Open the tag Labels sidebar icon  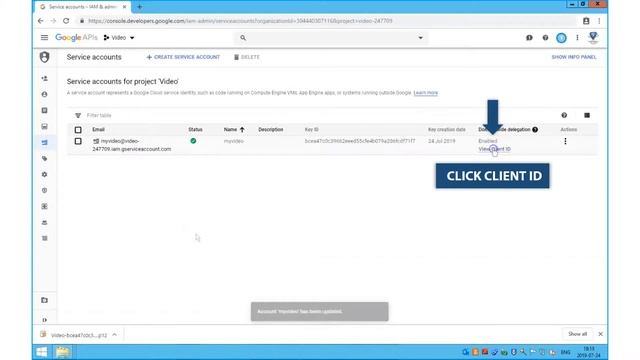pos(44,158)
